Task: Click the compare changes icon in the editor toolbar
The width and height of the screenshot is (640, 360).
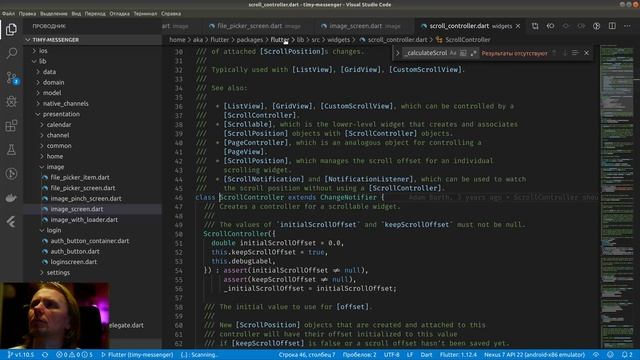Action: tap(535, 26)
